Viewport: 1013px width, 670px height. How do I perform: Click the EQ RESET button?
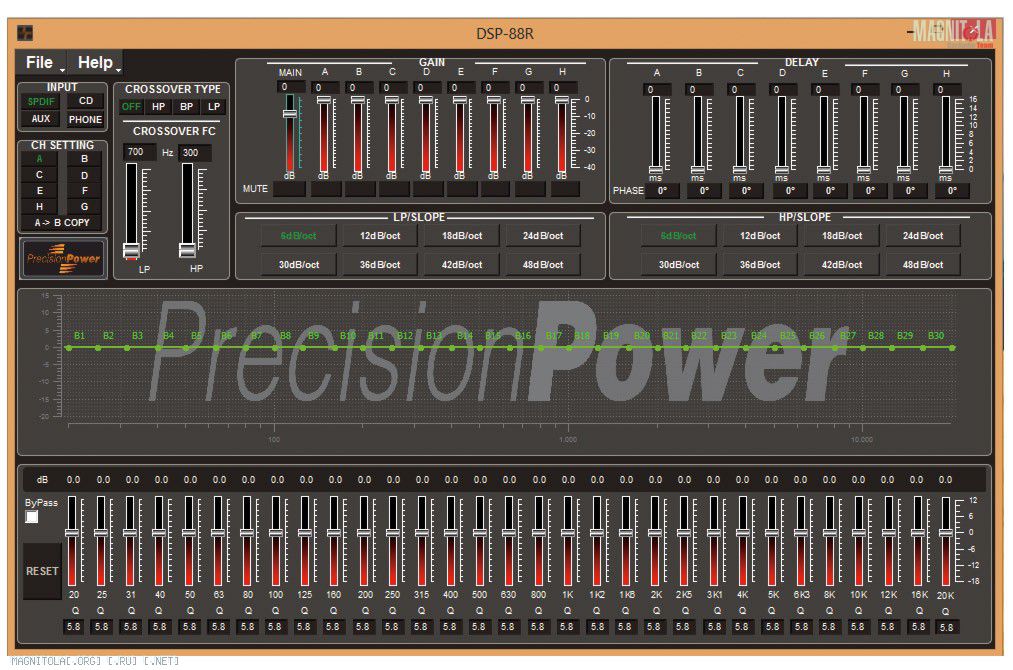click(x=42, y=571)
